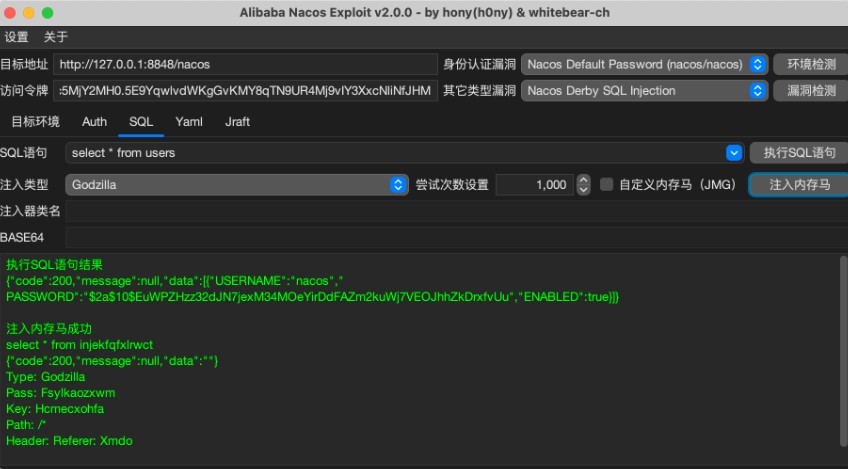Open the 注入类型 Godzilla dropdown
This screenshot has width=848, height=469.
pos(237,185)
